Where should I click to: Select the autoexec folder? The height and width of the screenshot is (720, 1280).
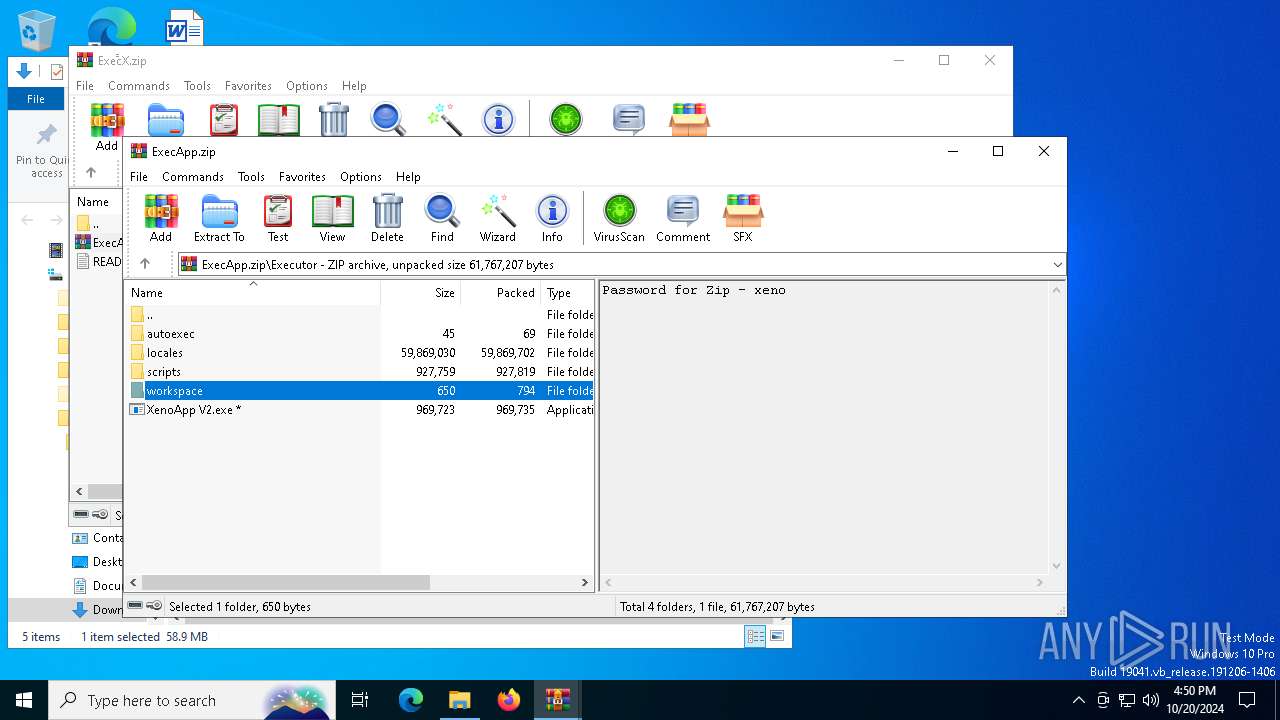(x=360, y=334)
